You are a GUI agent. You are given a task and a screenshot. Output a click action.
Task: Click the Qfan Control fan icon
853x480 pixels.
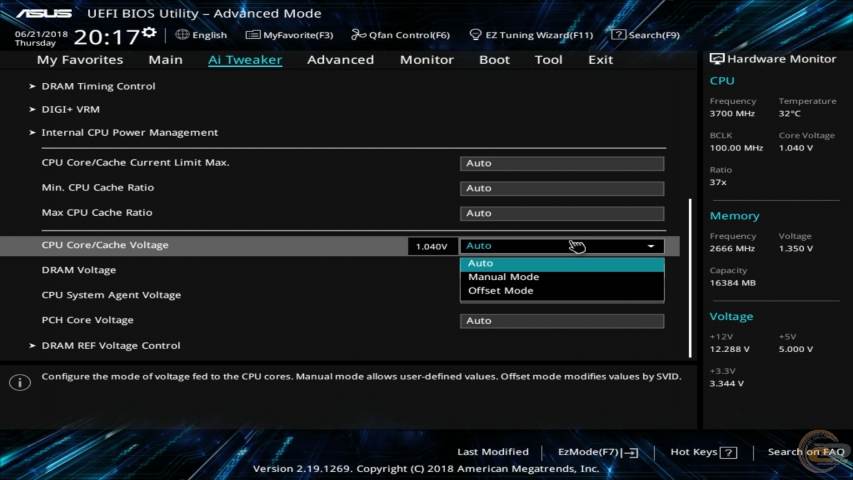[358, 35]
